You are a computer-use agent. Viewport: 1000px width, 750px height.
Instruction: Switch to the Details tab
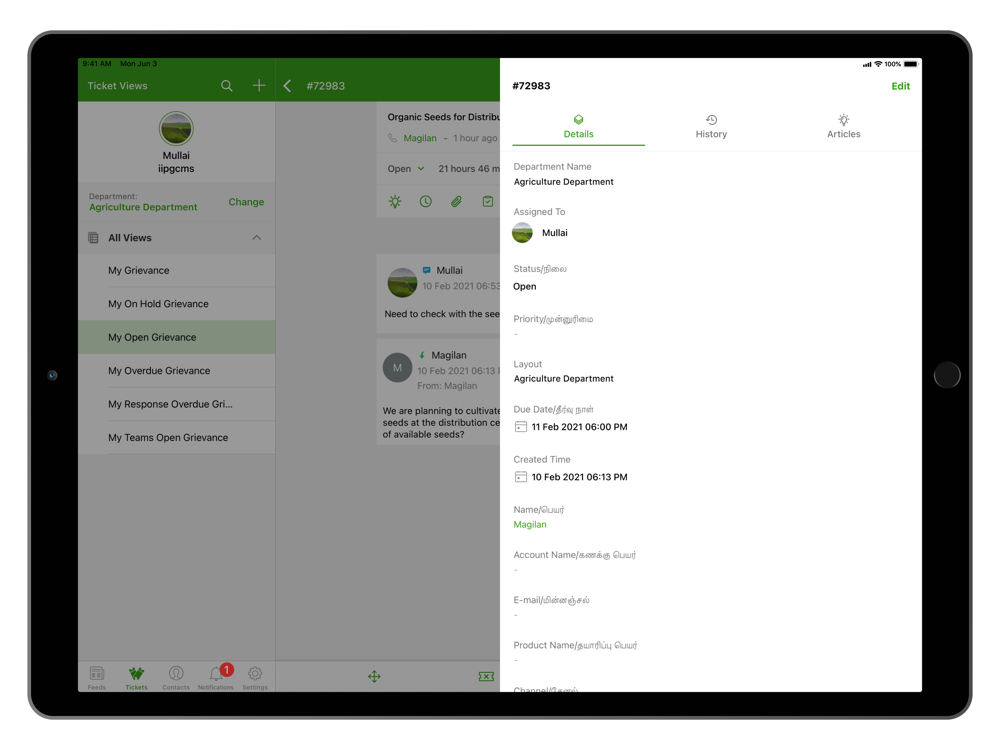578,127
